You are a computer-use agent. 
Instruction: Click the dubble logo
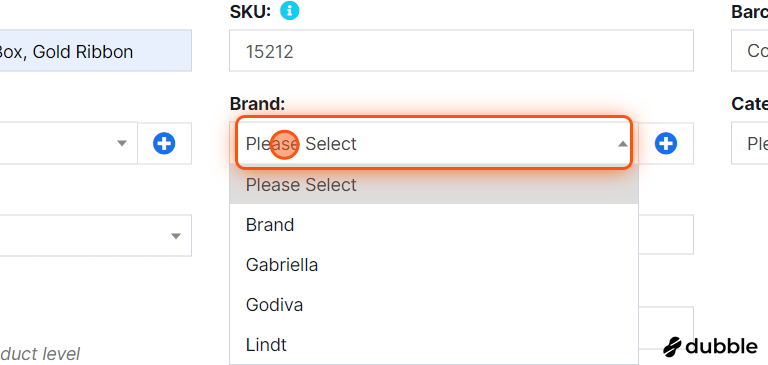[710, 346]
